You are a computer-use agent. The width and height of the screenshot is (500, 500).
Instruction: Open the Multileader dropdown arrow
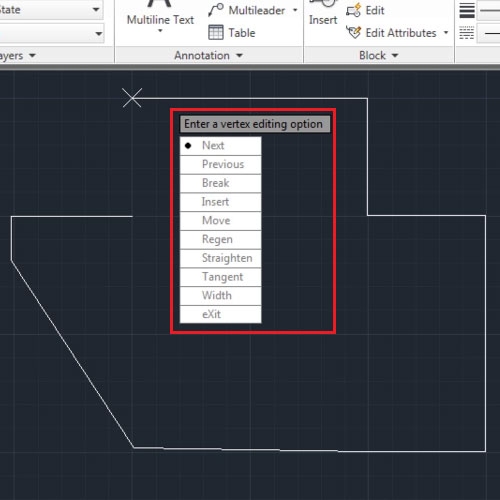pyautogui.click(x=295, y=10)
